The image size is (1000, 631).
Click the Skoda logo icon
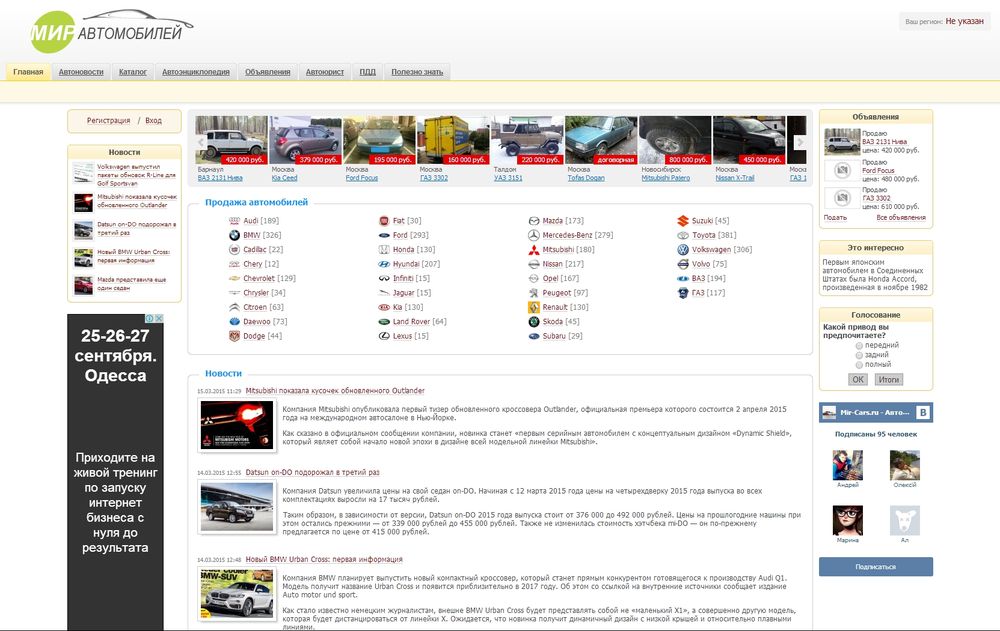coord(534,322)
